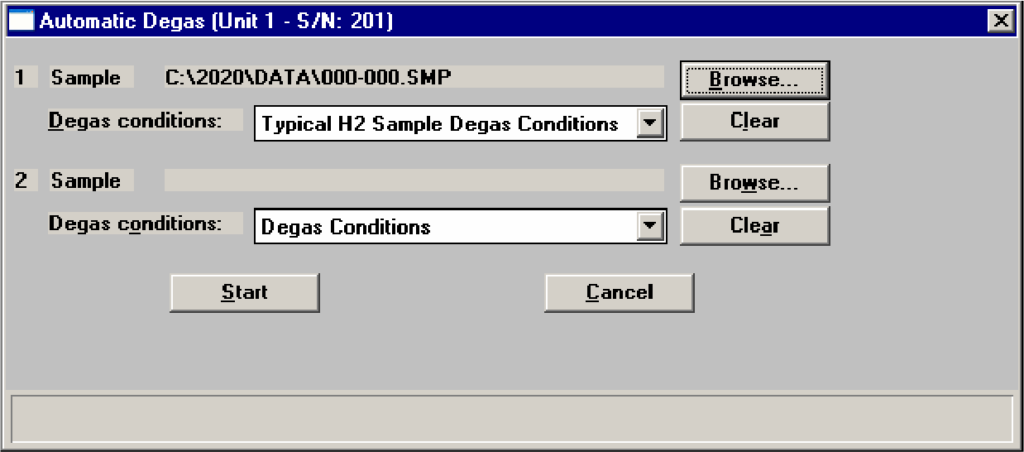The height and width of the screenshot is (452, 1024).
Task: Cancel the automatic degas dialog
Action: coord(619,292)
